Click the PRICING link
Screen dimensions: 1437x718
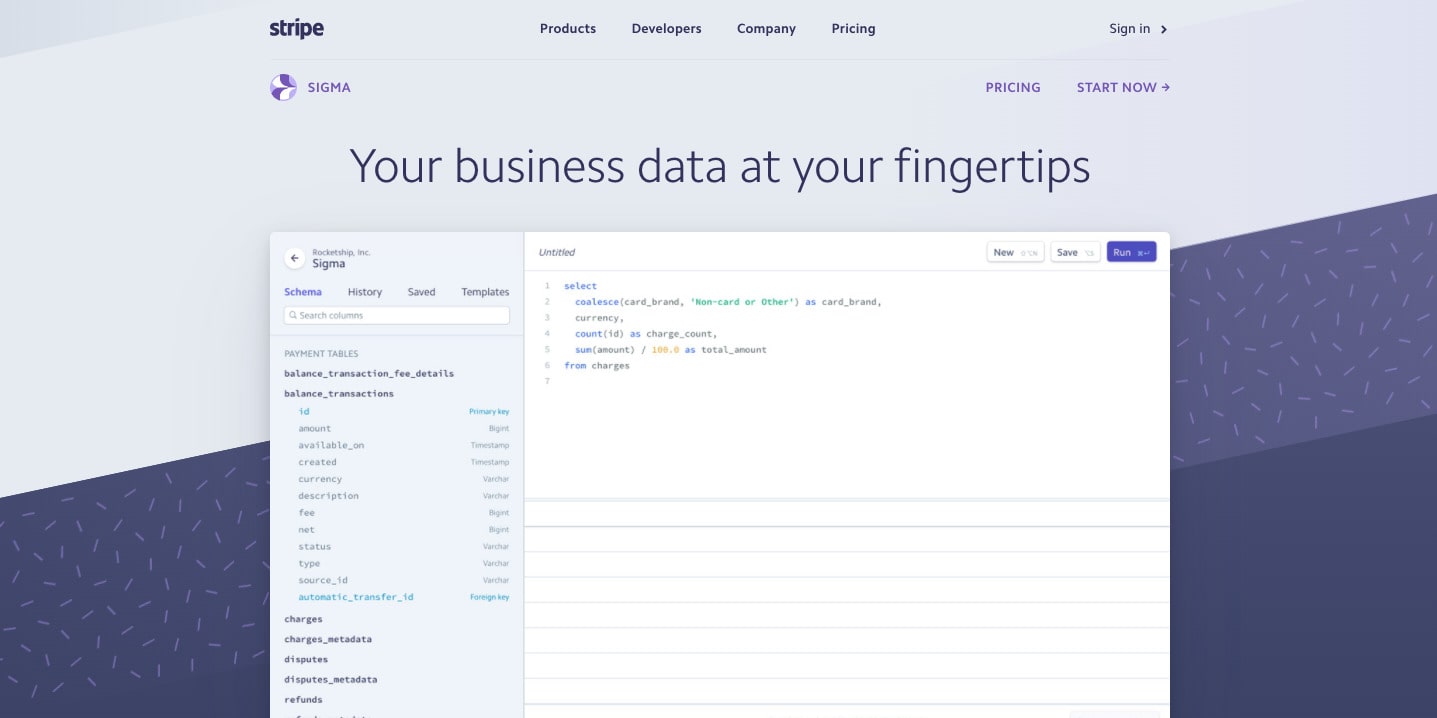click(1013, 87)
